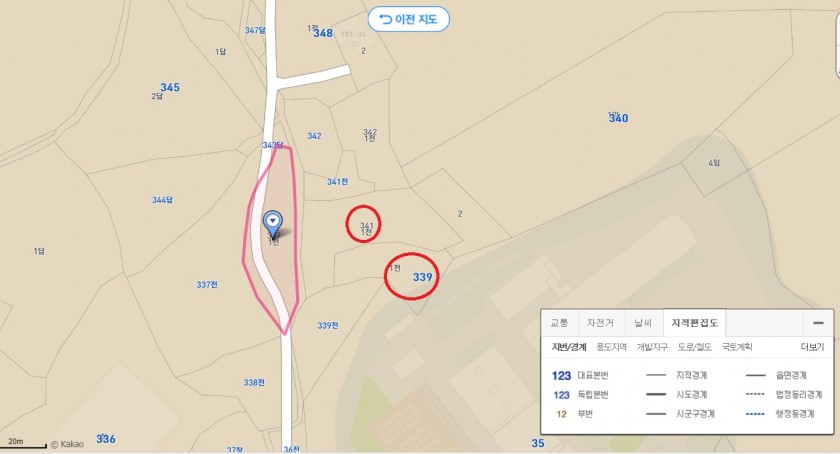
Task: Open the 날씨 tab
Action: [x=643, y=323]
